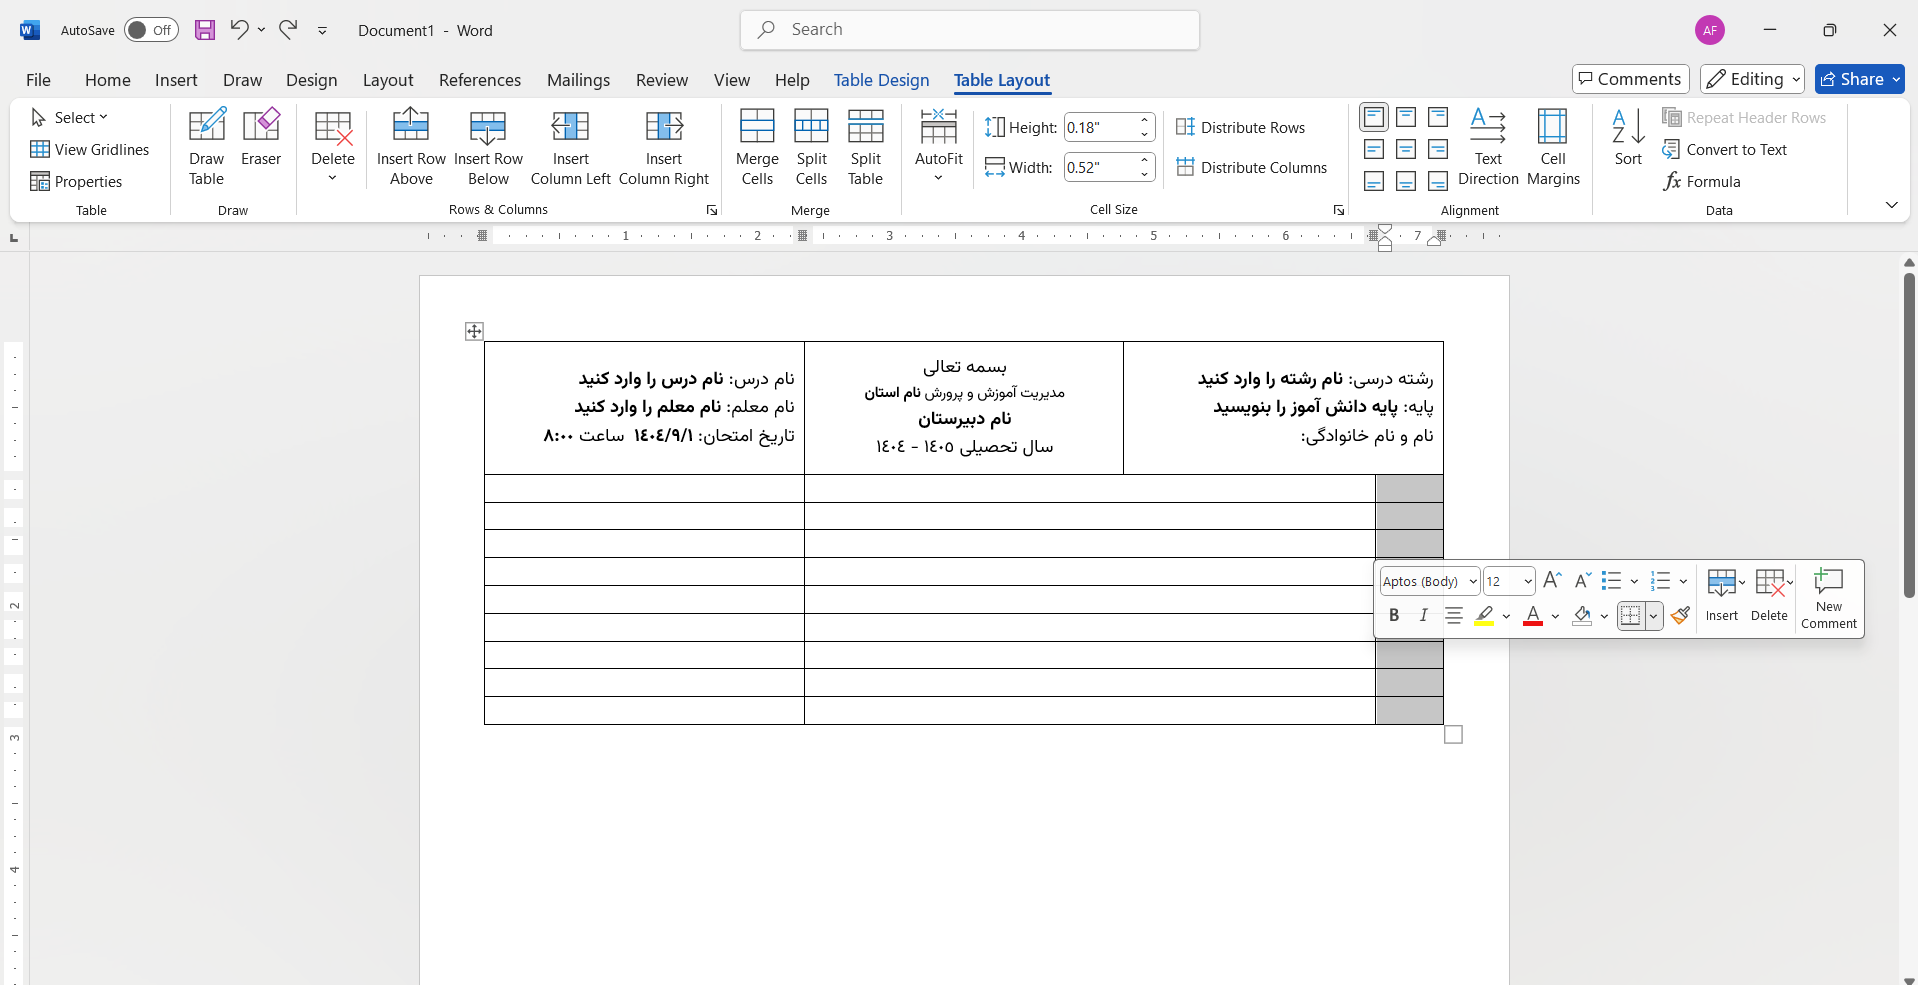
Task: Select Align Center alignment (middle)
Action: coord(1406,150)
